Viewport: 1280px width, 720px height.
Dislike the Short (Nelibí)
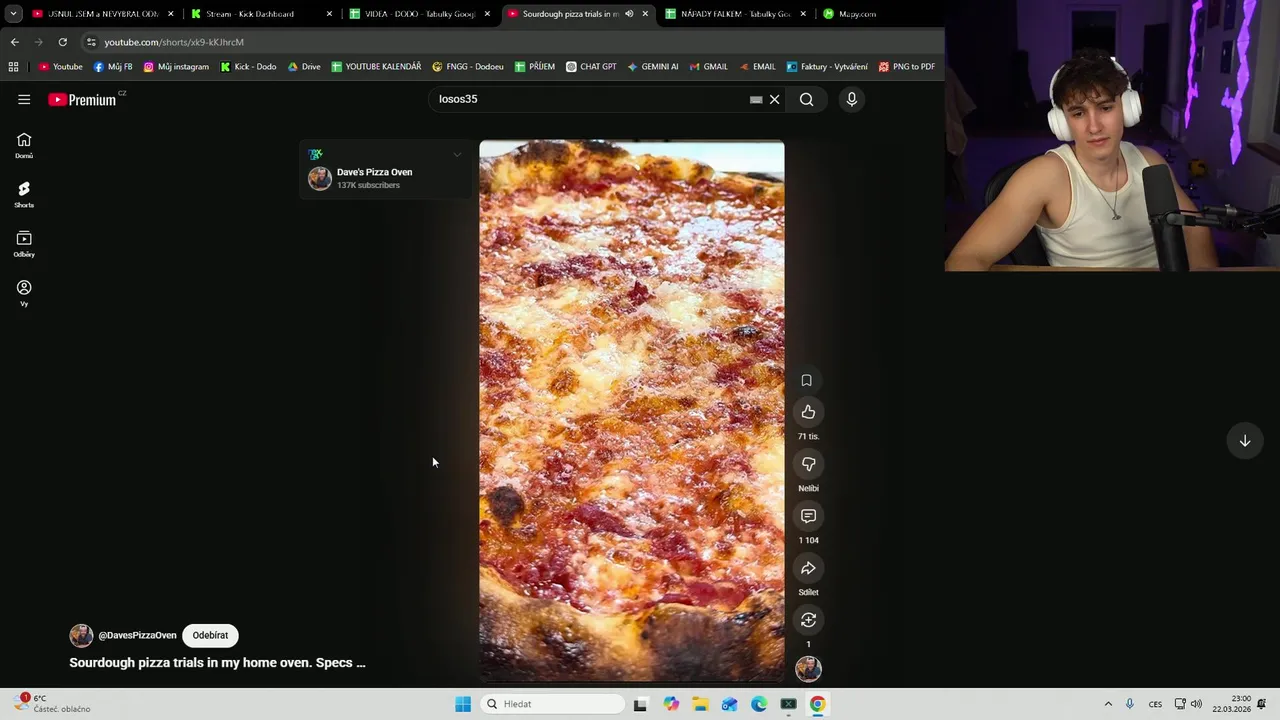coord(808,464)
